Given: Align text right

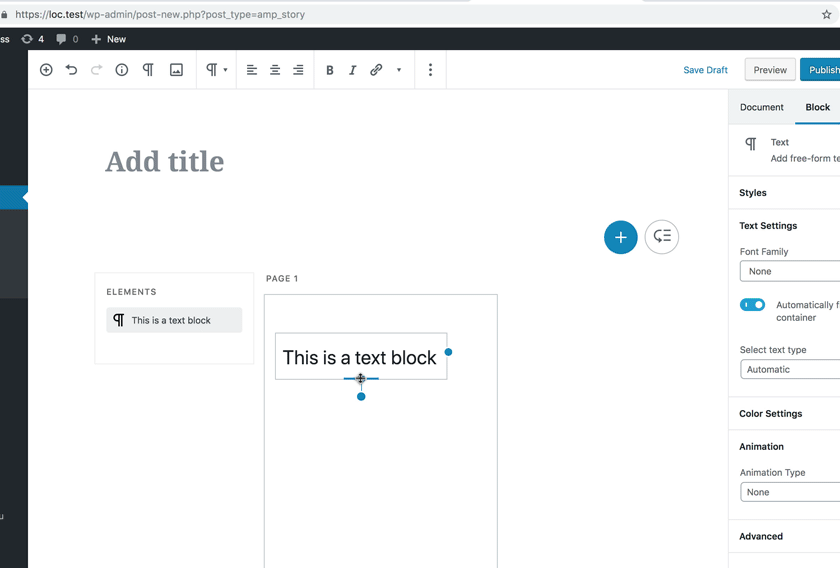Looking at the screenshot, I should (x=298, y=70).
